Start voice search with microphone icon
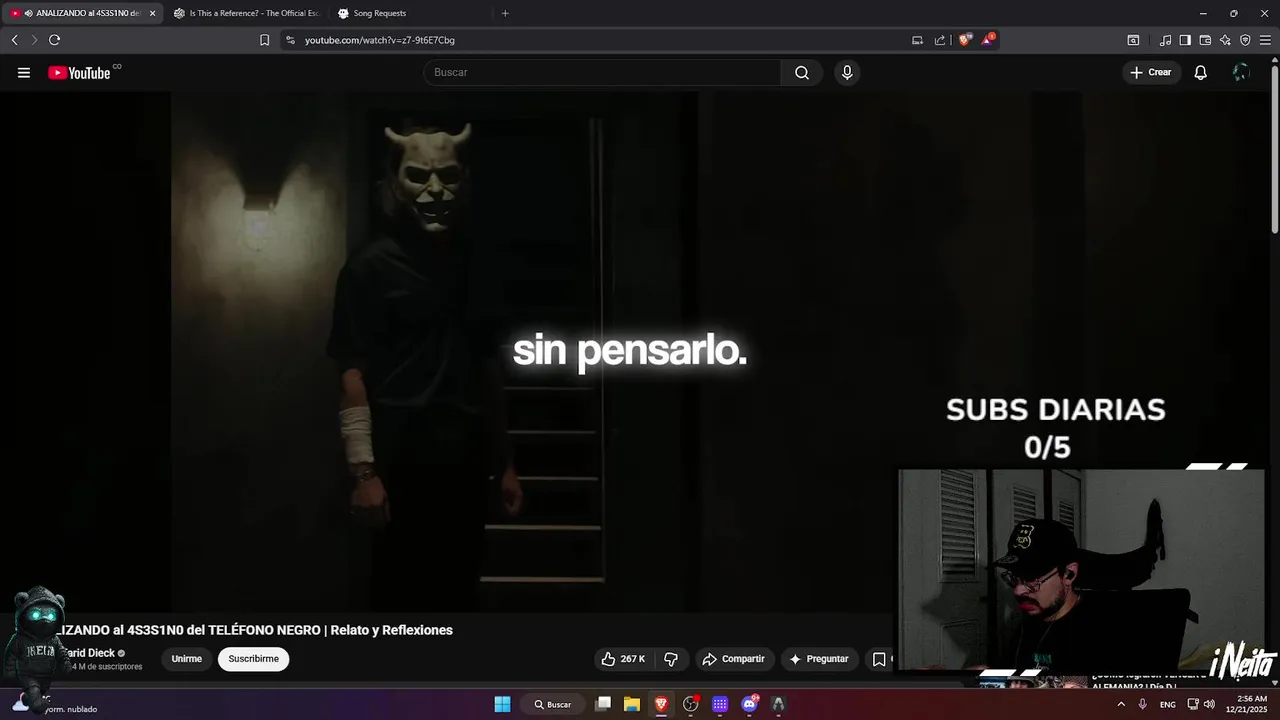Image resolution: width=1280 pixels, height=720 pixels. click(x=847, y=72)
